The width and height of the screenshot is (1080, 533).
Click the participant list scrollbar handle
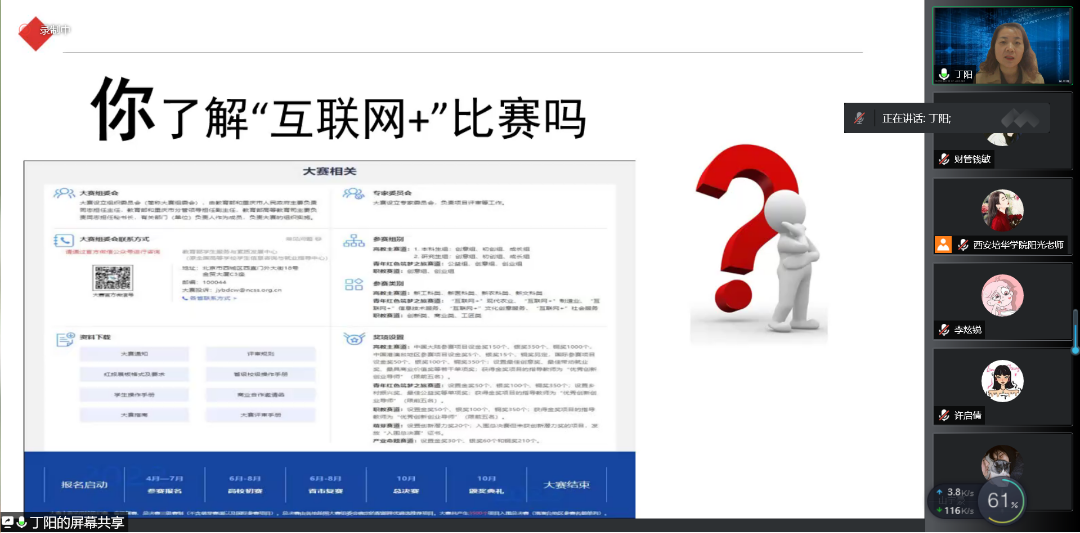(x=1075, y=330)
